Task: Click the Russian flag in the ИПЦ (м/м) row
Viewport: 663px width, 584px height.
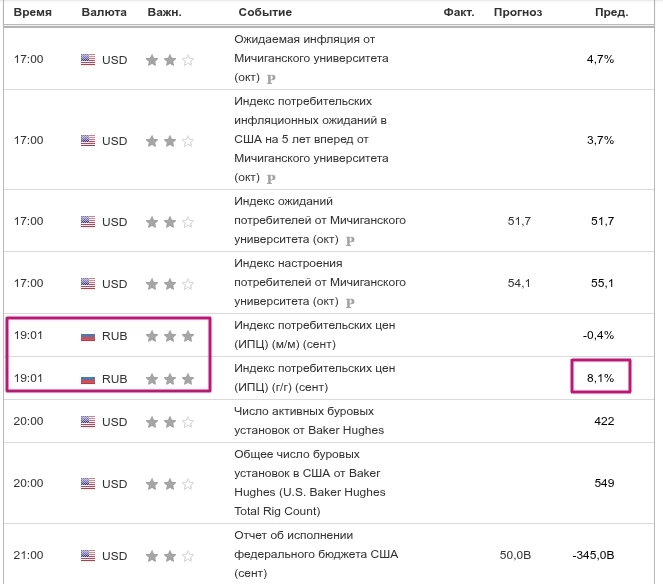Action: pos(88,336)
